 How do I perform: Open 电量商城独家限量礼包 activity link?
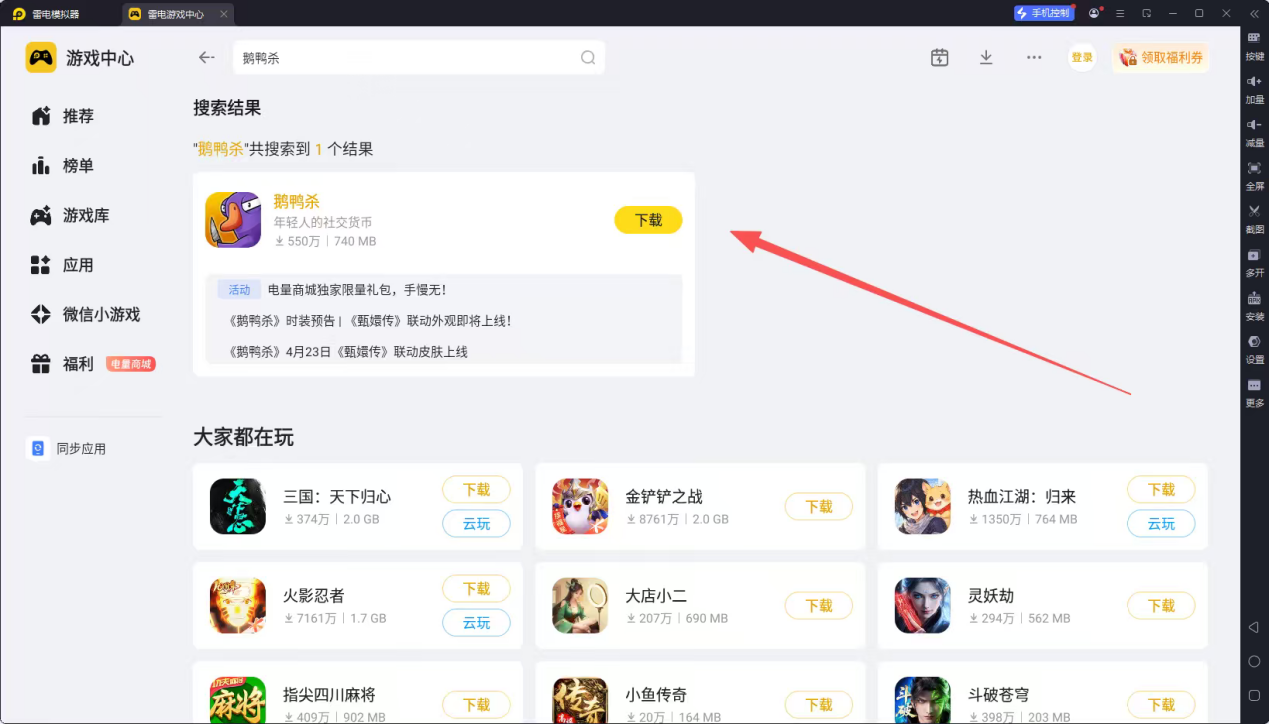tap(357, 290)
